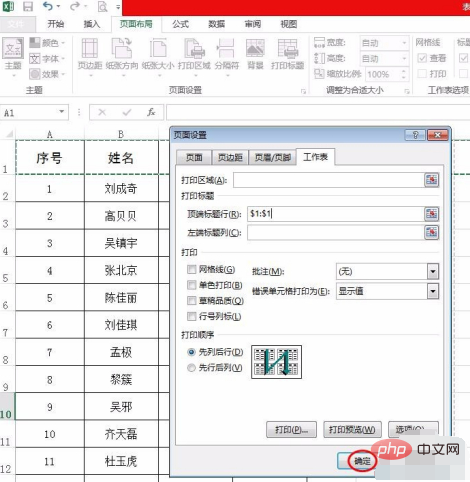
Task: Switch to the 插入 ribbon tab
Action: [x=92, y=24]
